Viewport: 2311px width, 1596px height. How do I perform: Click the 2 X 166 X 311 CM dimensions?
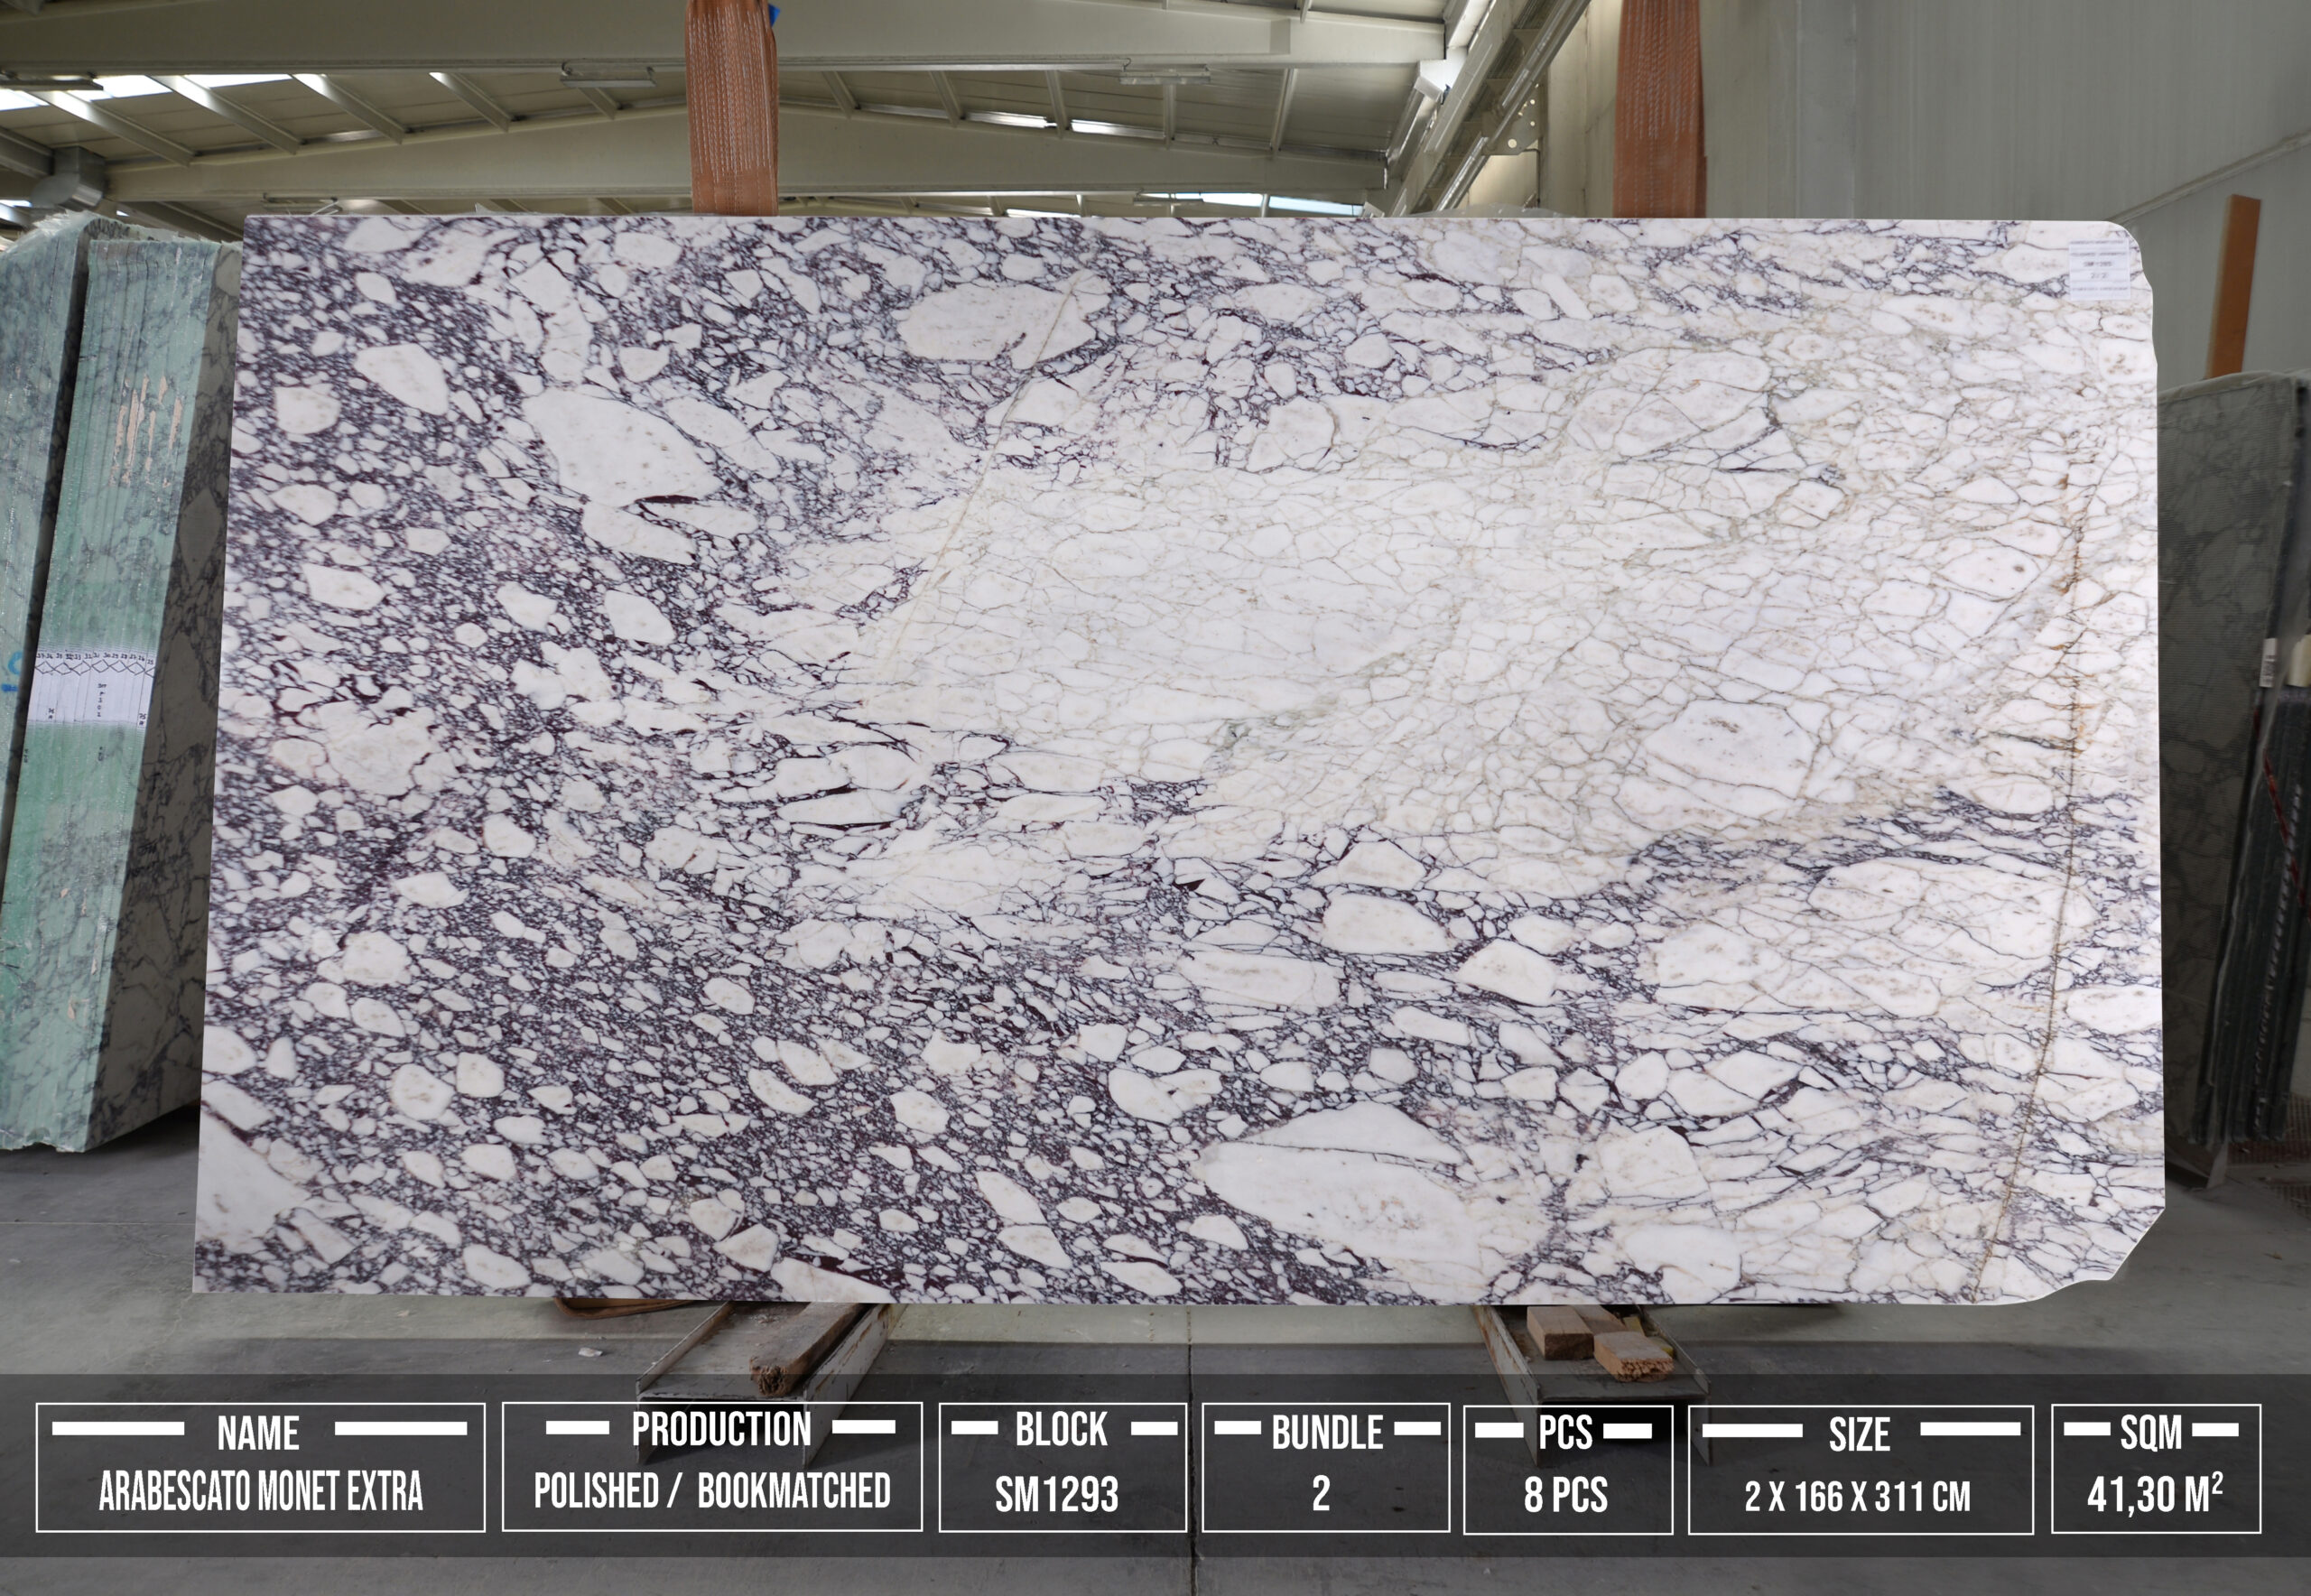[x=1857, y=1496]
